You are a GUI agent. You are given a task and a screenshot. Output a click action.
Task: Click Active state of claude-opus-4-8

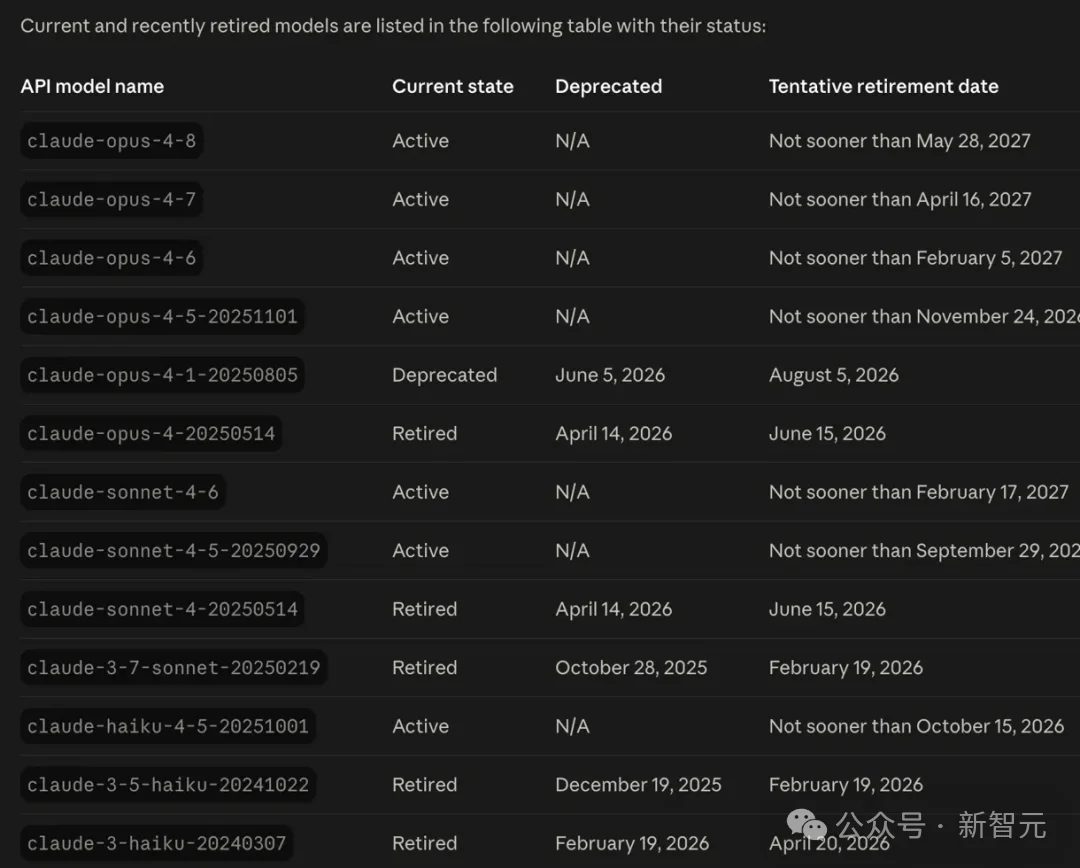[420, 141]
